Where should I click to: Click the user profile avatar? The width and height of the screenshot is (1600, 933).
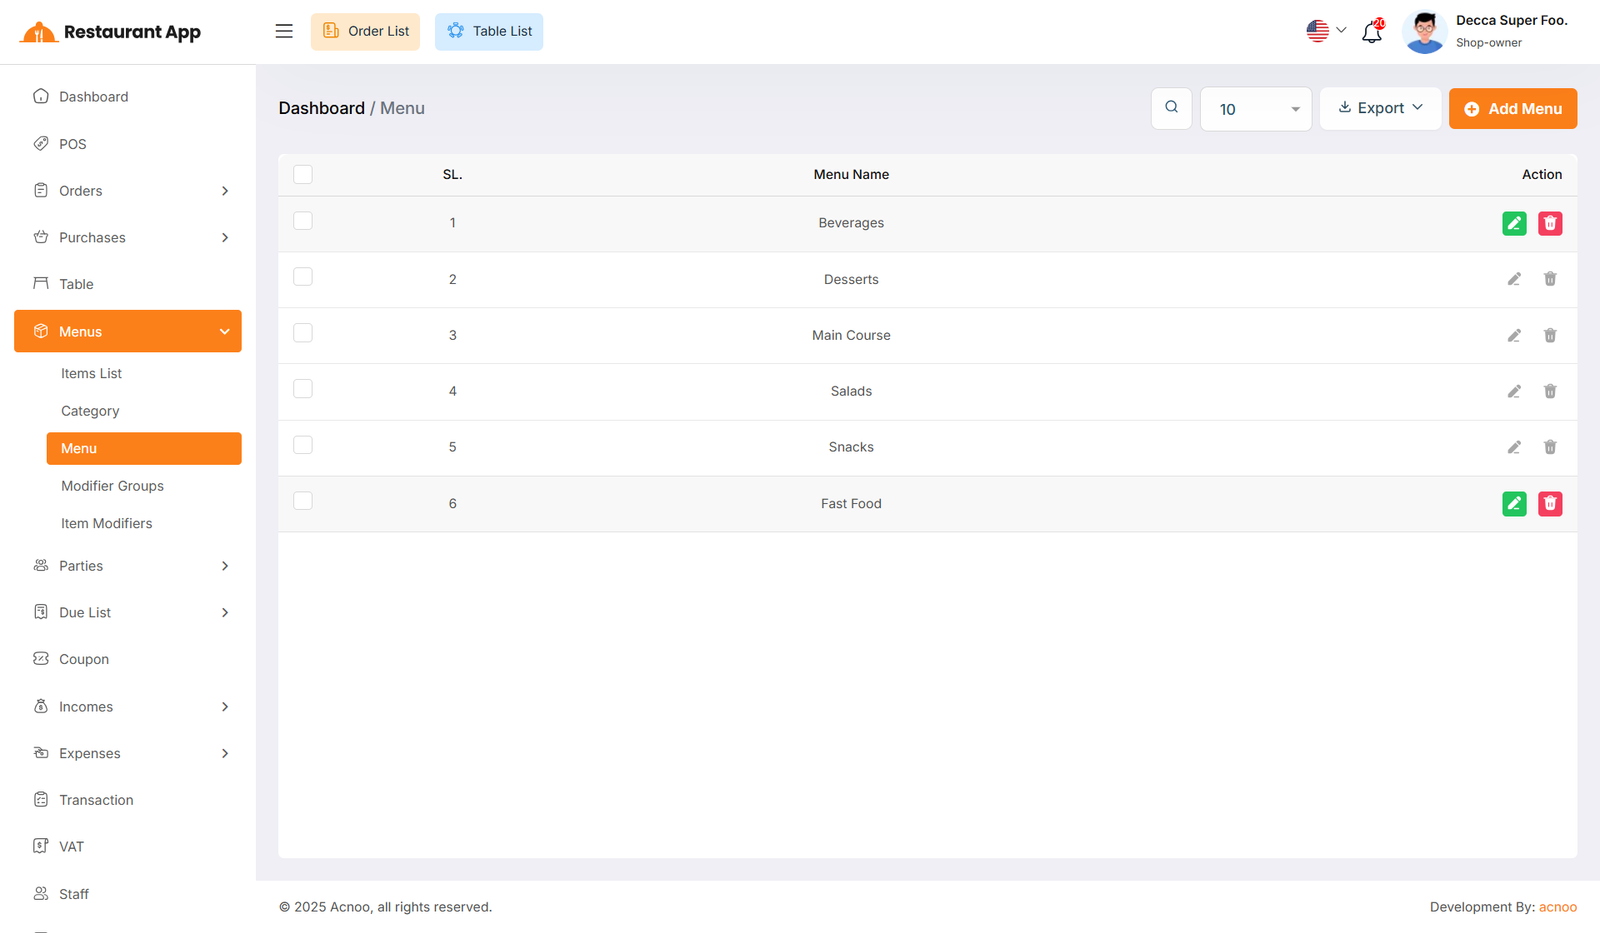click(x=1424, y=32)
